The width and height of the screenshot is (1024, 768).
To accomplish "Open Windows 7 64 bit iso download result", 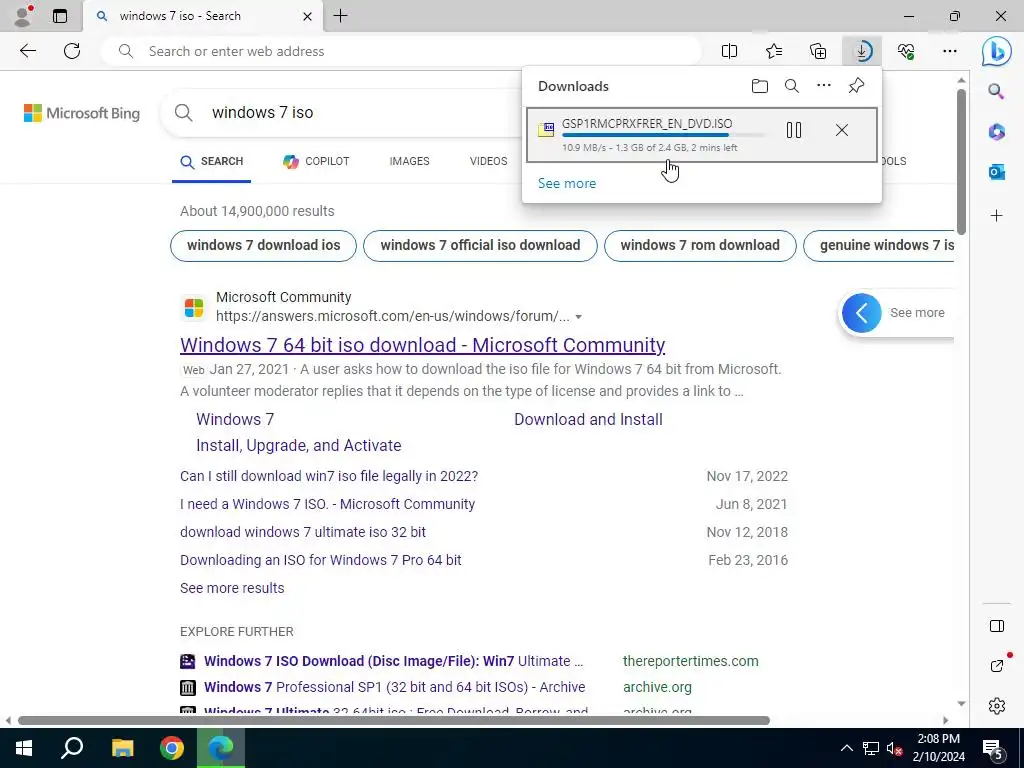I will point(423,345).
